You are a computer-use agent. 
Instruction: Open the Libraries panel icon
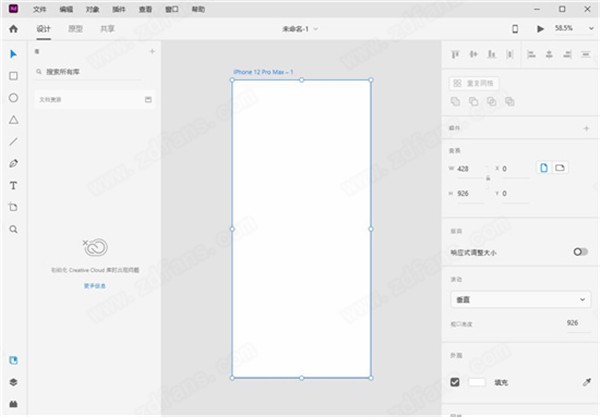coord(13,360)
